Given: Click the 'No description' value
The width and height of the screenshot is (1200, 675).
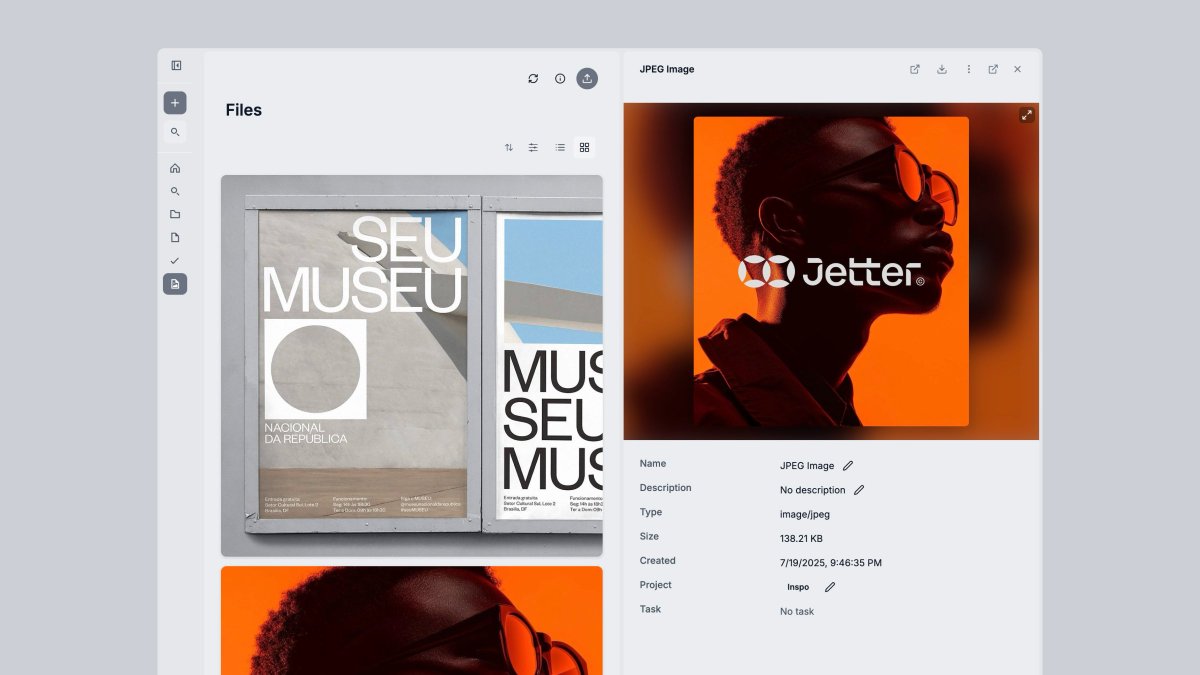Looking at the screenshot, I should (x=813, y=490).
